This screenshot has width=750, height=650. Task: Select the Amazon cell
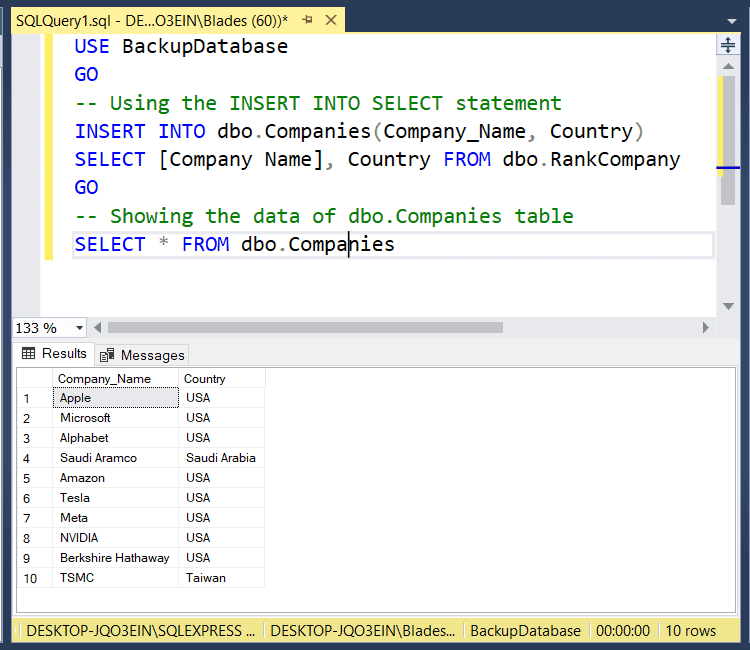(x=115, y=478)
